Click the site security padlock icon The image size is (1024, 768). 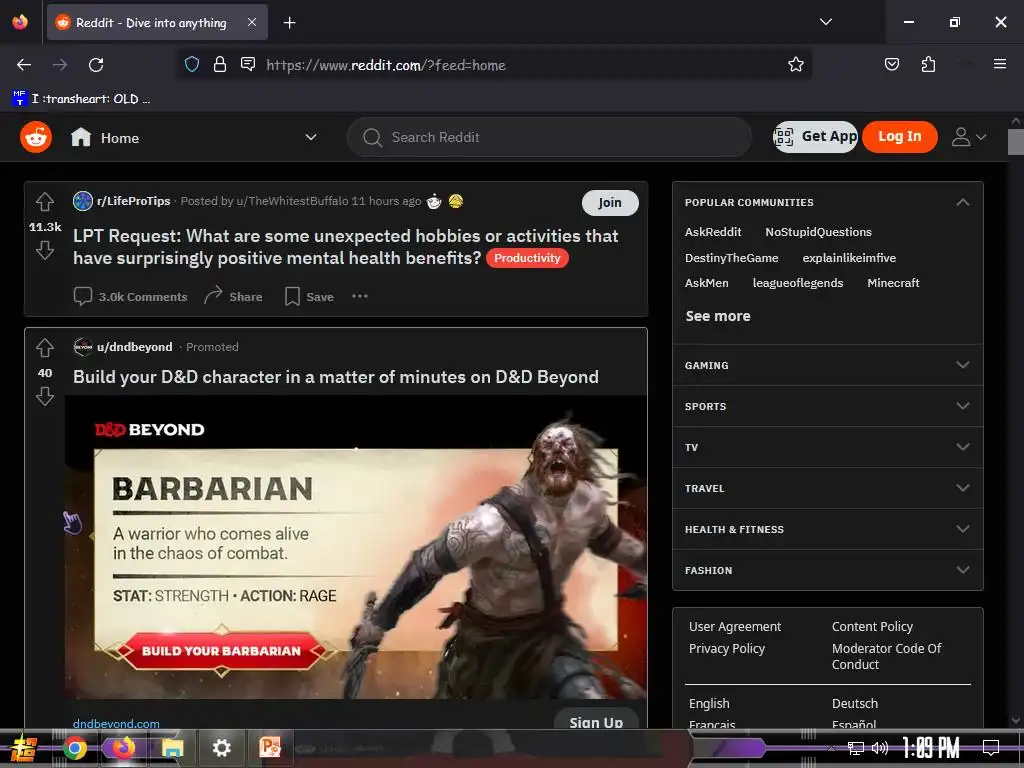tap(220, 65)
